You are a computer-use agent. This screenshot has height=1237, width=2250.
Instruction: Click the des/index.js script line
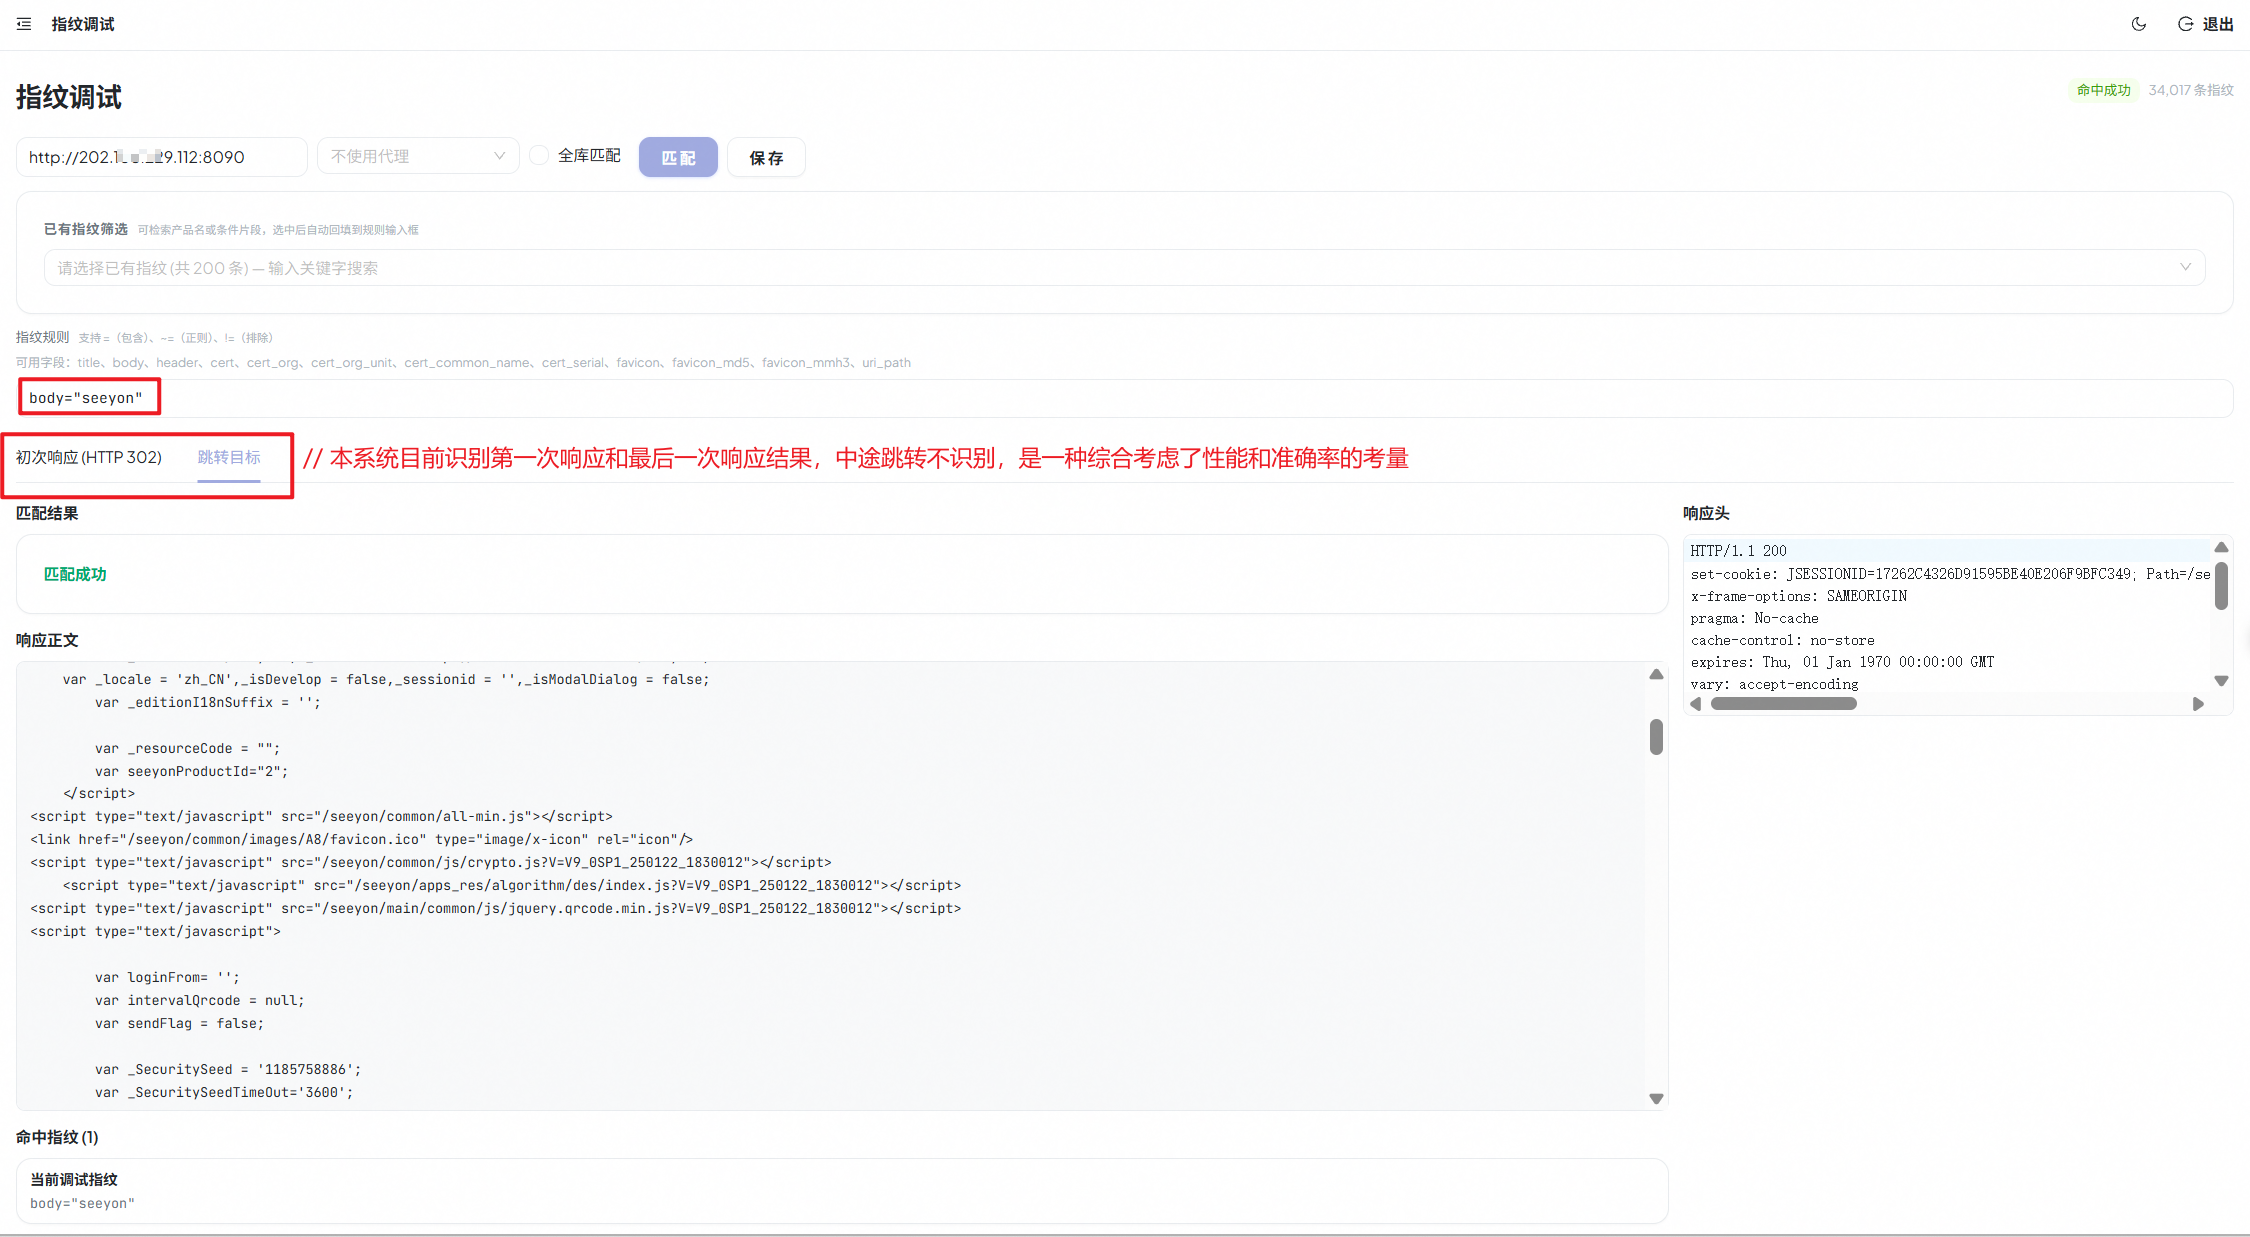512,885
